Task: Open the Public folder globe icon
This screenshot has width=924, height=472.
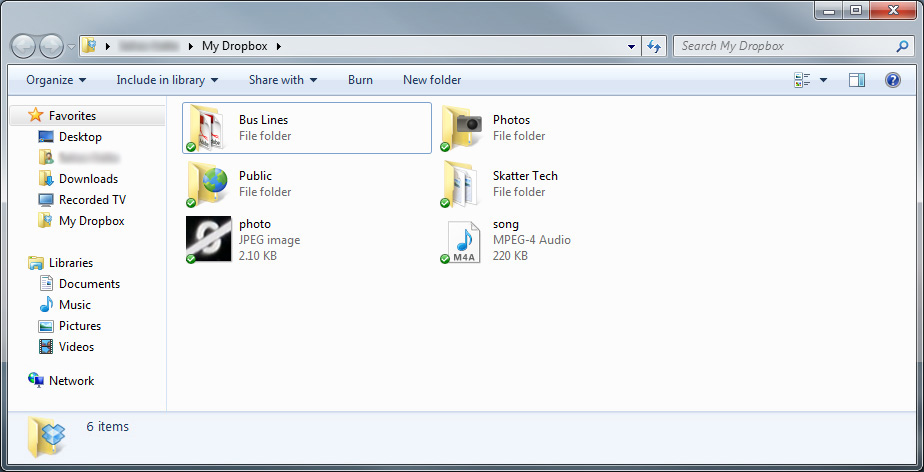Action: click(205, 184)
